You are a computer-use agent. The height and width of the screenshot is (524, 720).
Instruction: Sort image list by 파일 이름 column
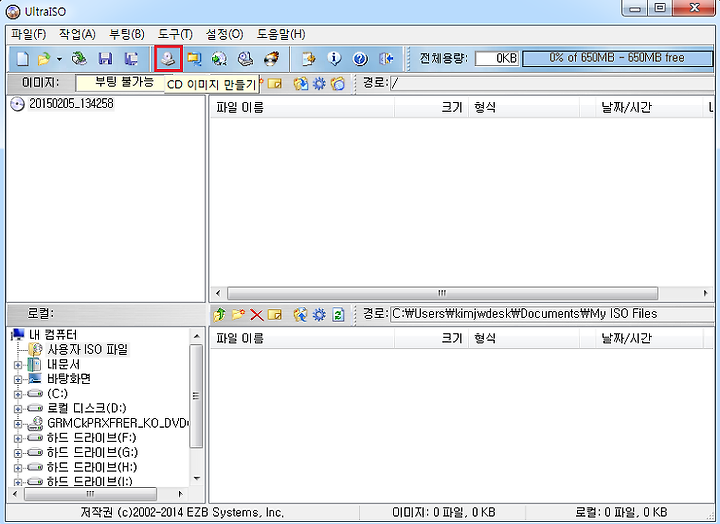pos(302,107)
